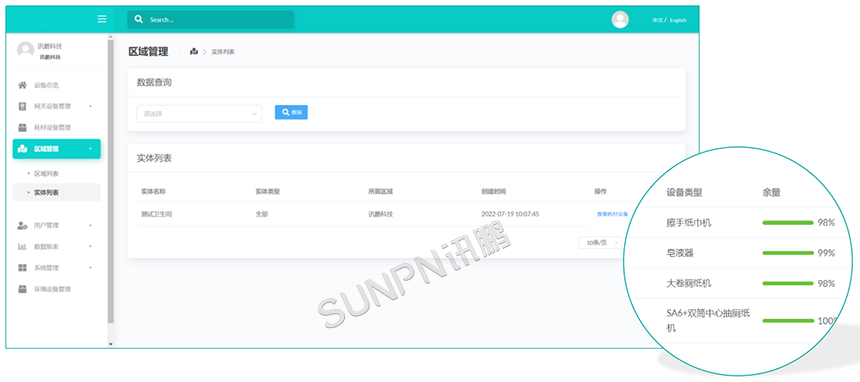Click the search magnifier icon in header
This screenshot has height=382, width=860.
(139, 19)
